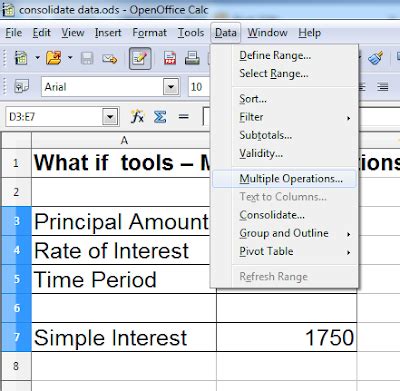This screenshot has width=400, height=391.
Task: Choose Select Range from Data menu
Action: coord(284,73)
